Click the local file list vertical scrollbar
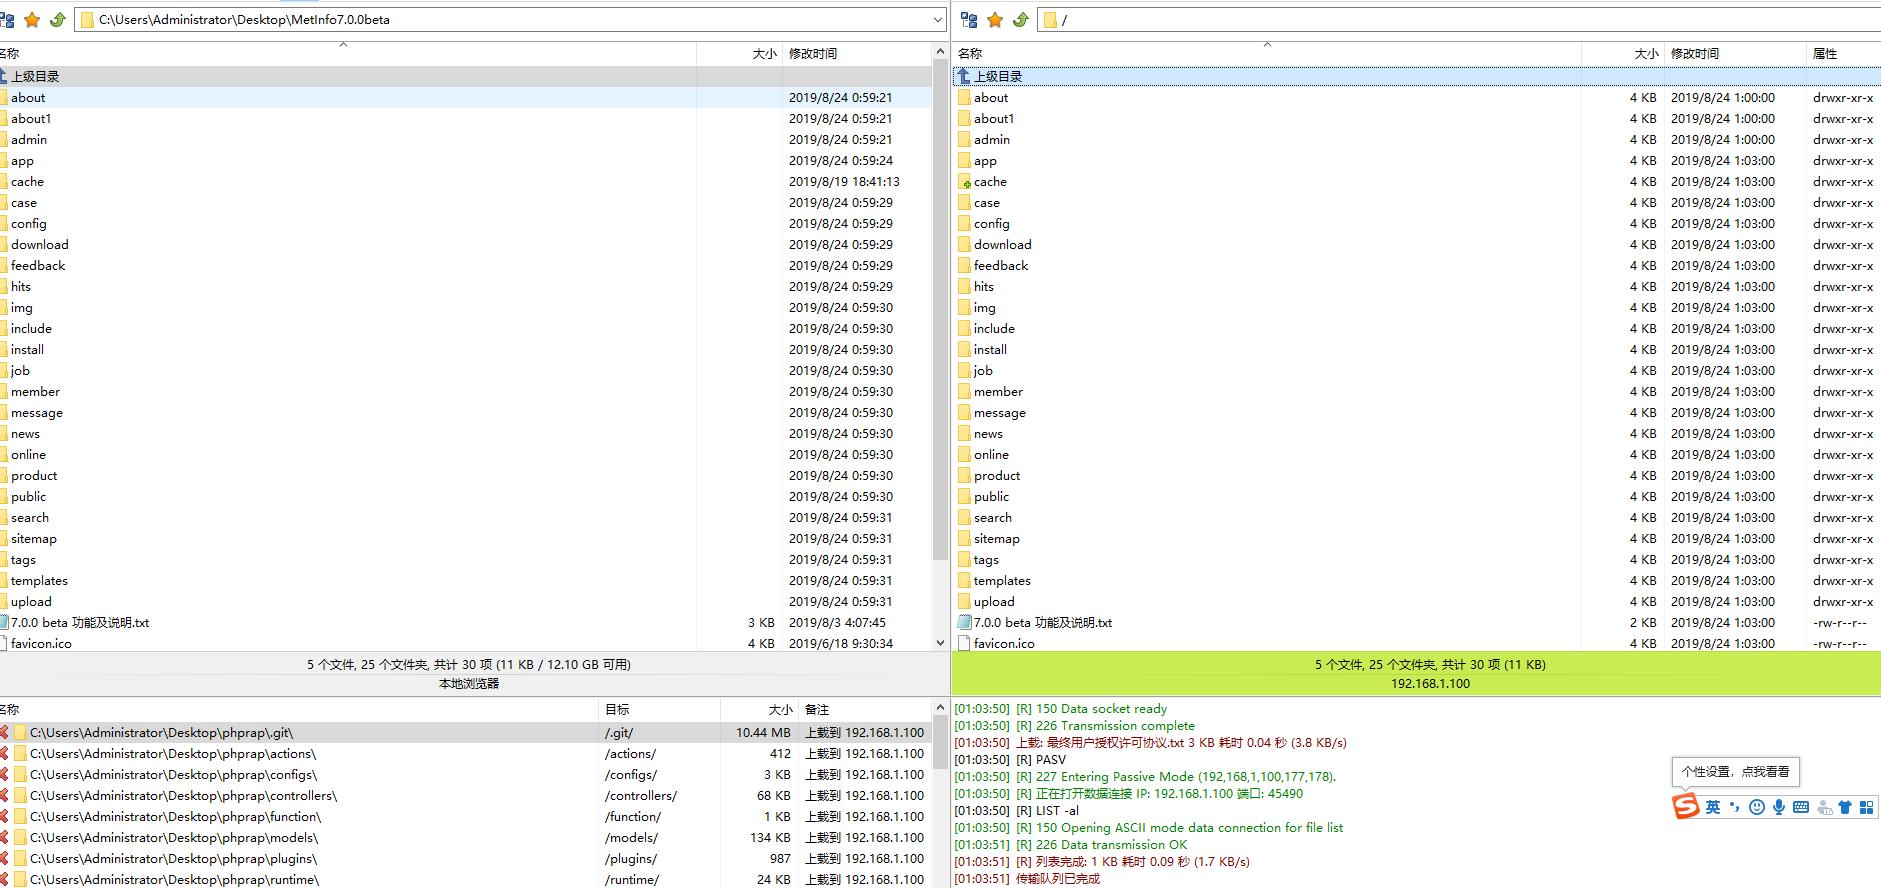 pyautogui.click(x=940, y=310)
